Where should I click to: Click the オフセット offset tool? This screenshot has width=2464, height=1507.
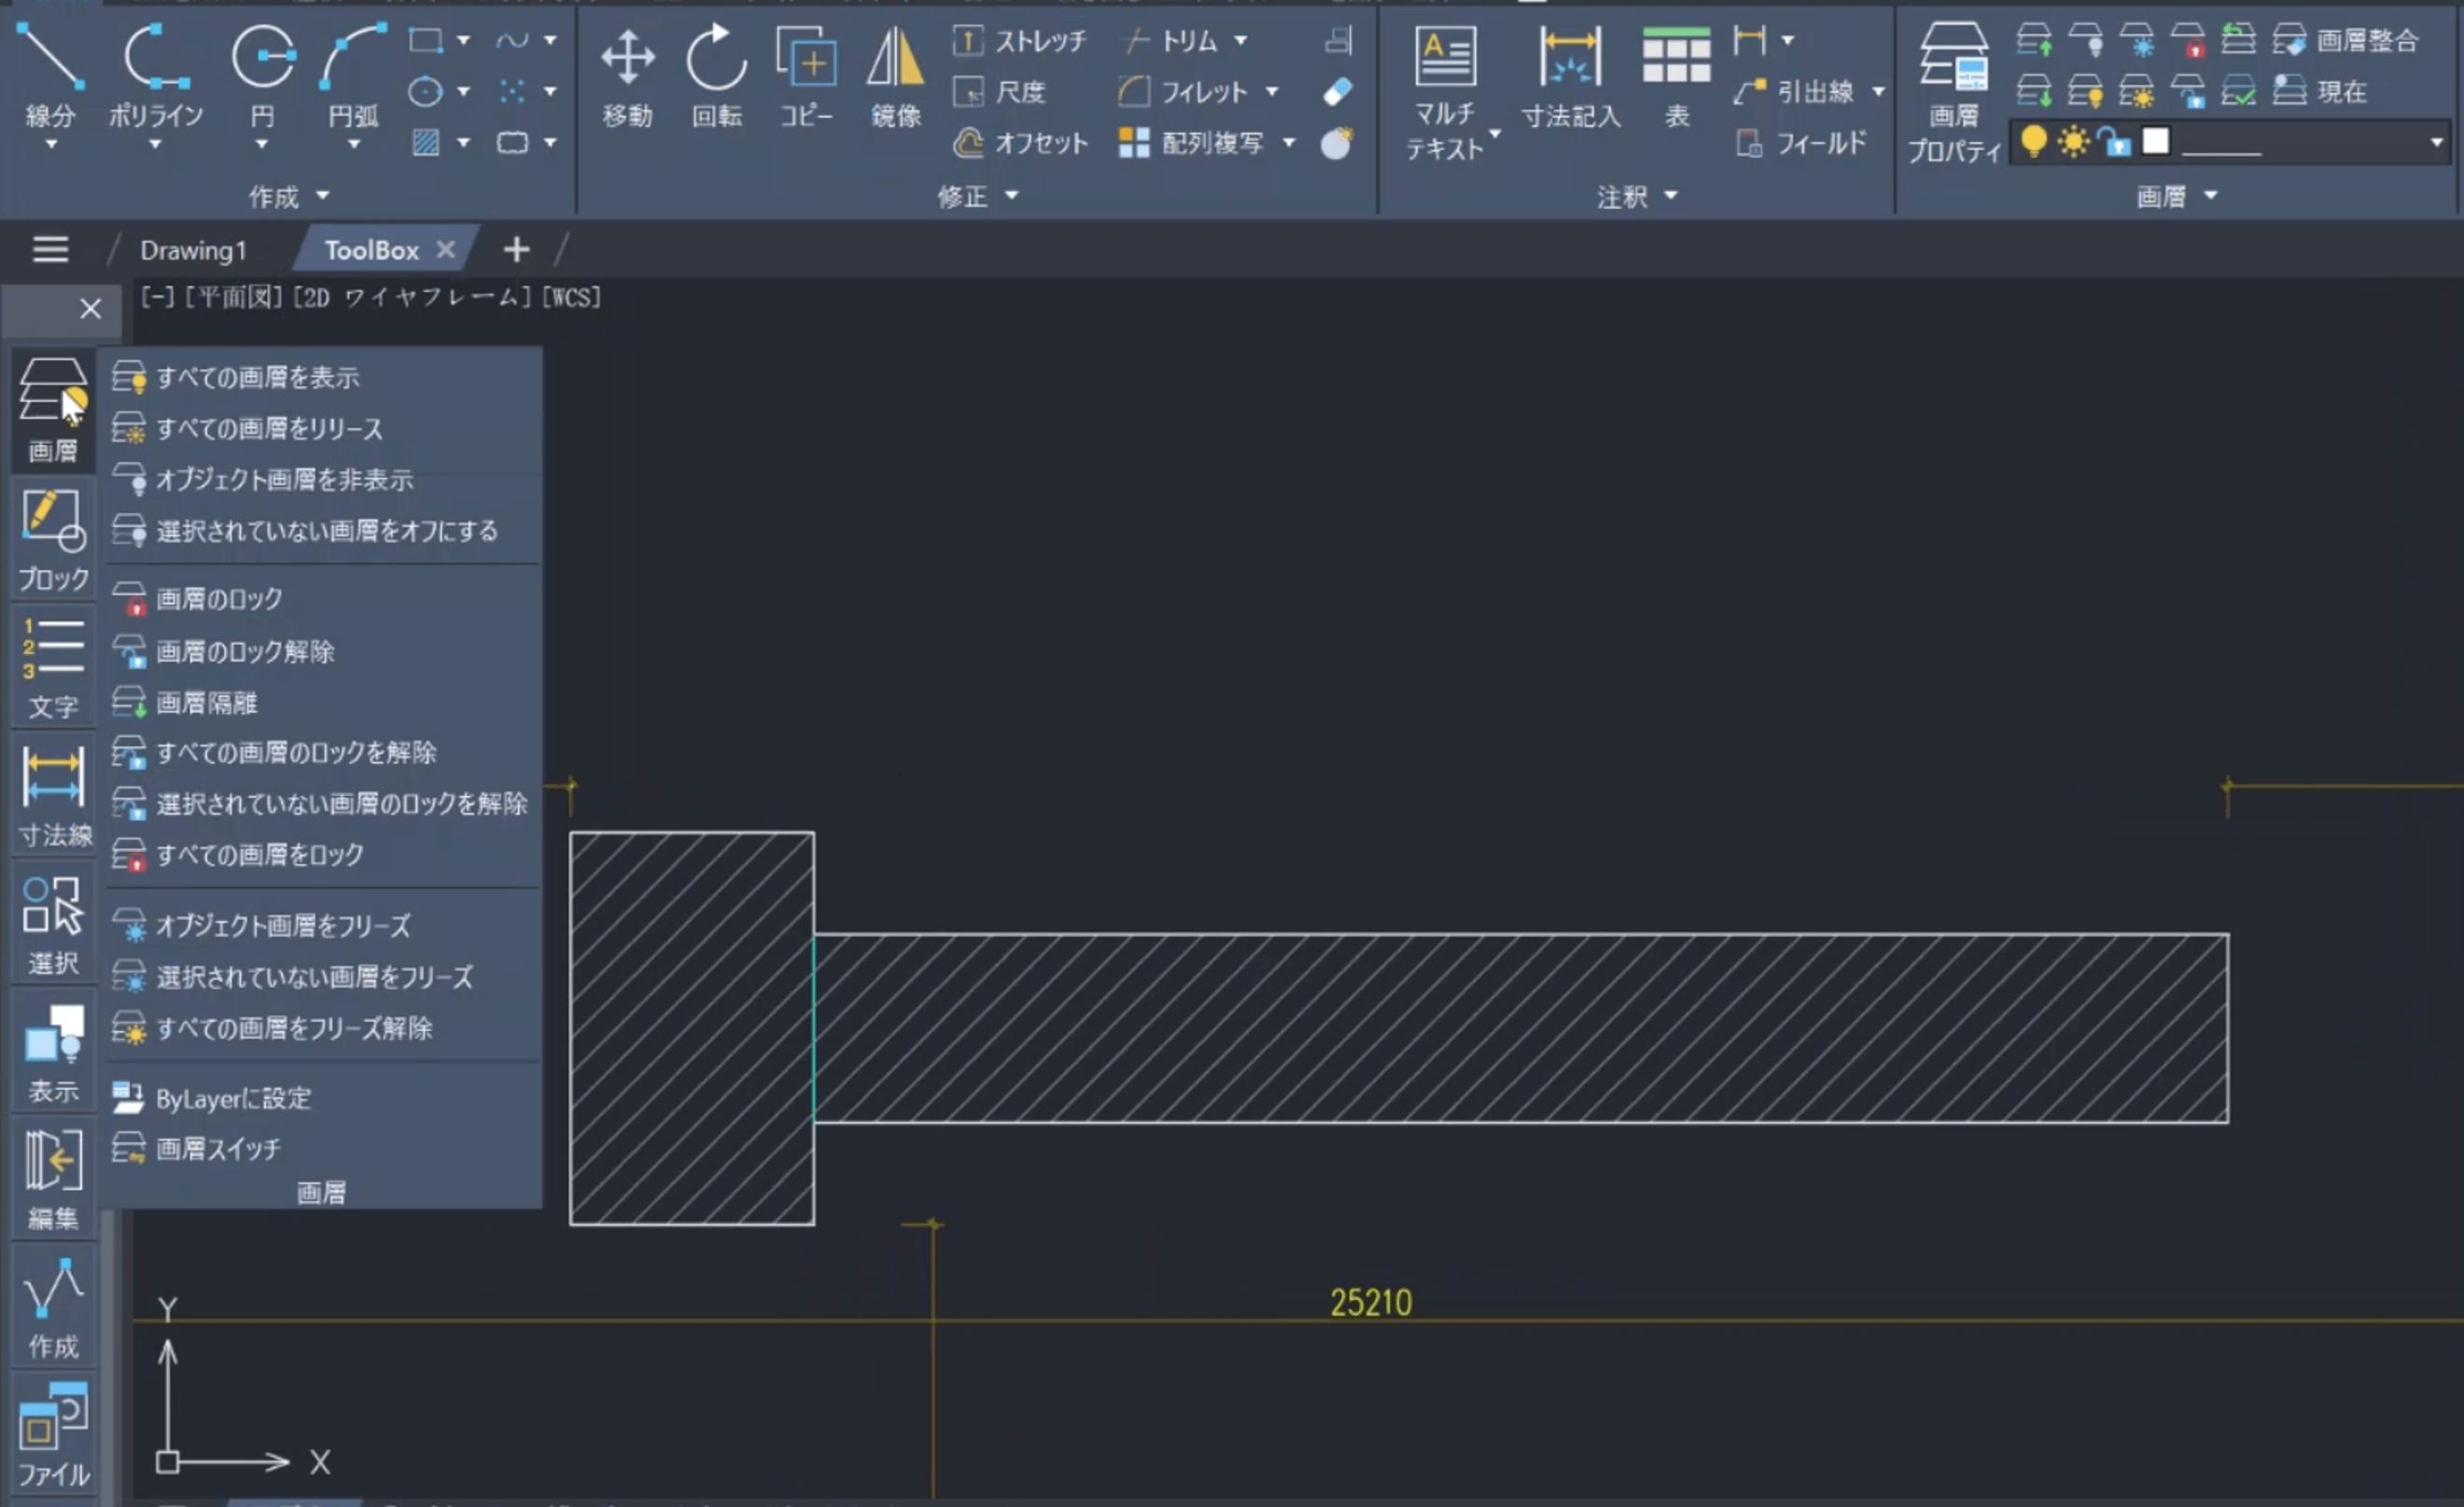pyautogui.click(x=1019, y=143)
